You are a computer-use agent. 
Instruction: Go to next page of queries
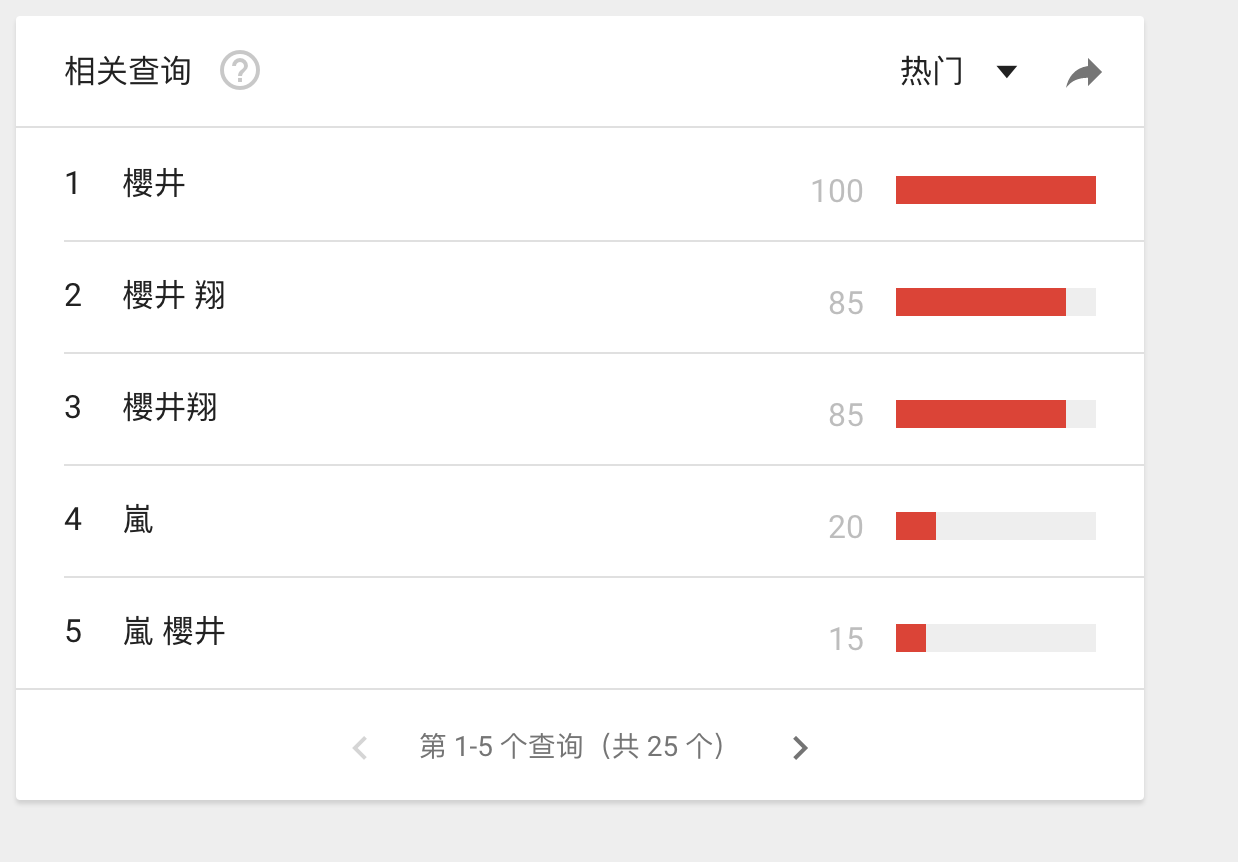pyautogui.click(x=799, y=747)
